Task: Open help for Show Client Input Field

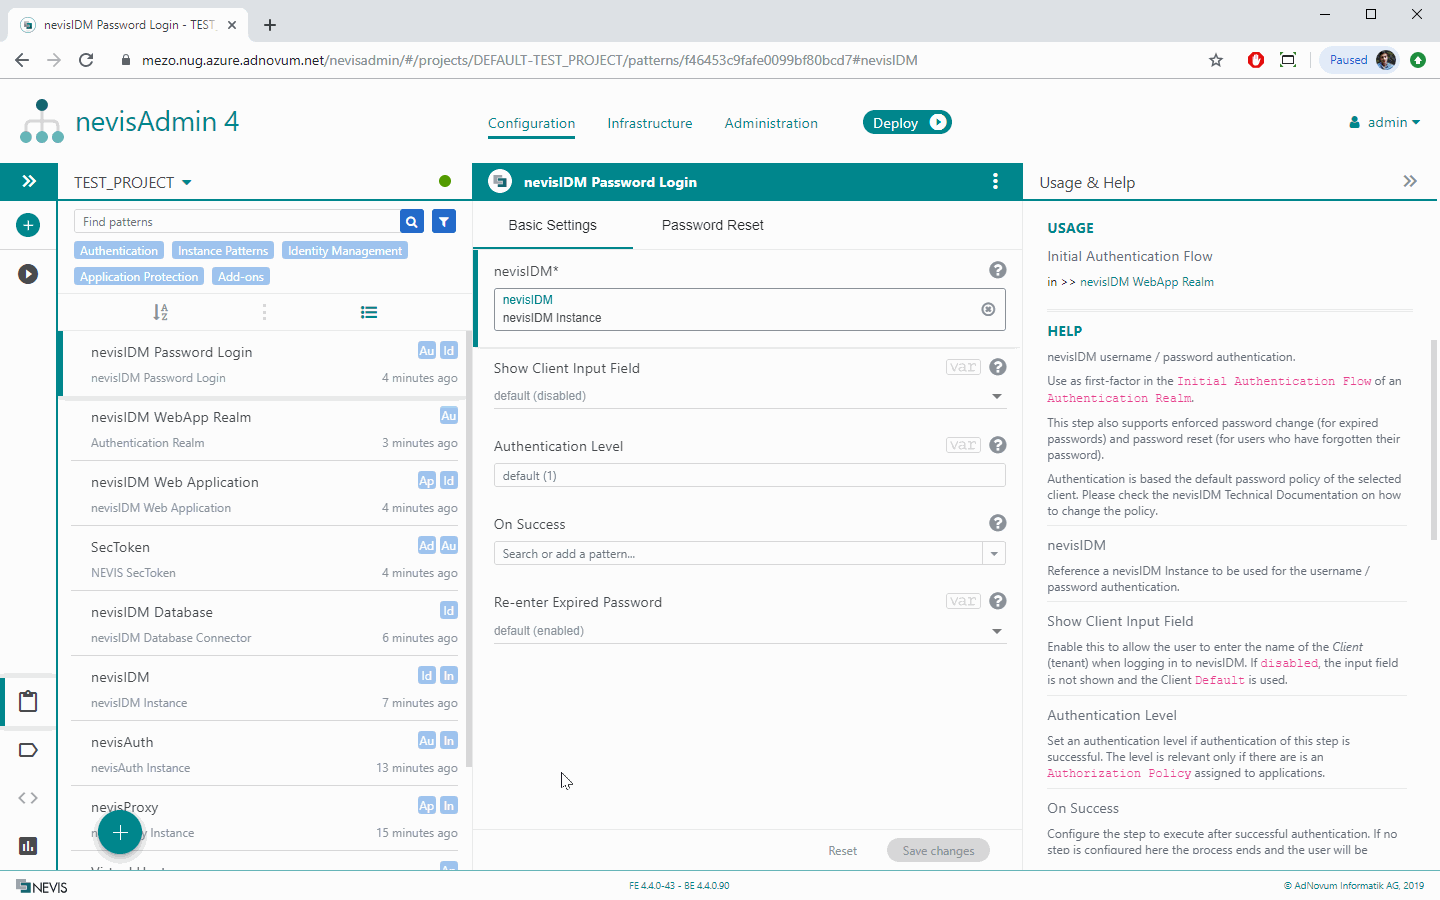Action: coord(997,367)
